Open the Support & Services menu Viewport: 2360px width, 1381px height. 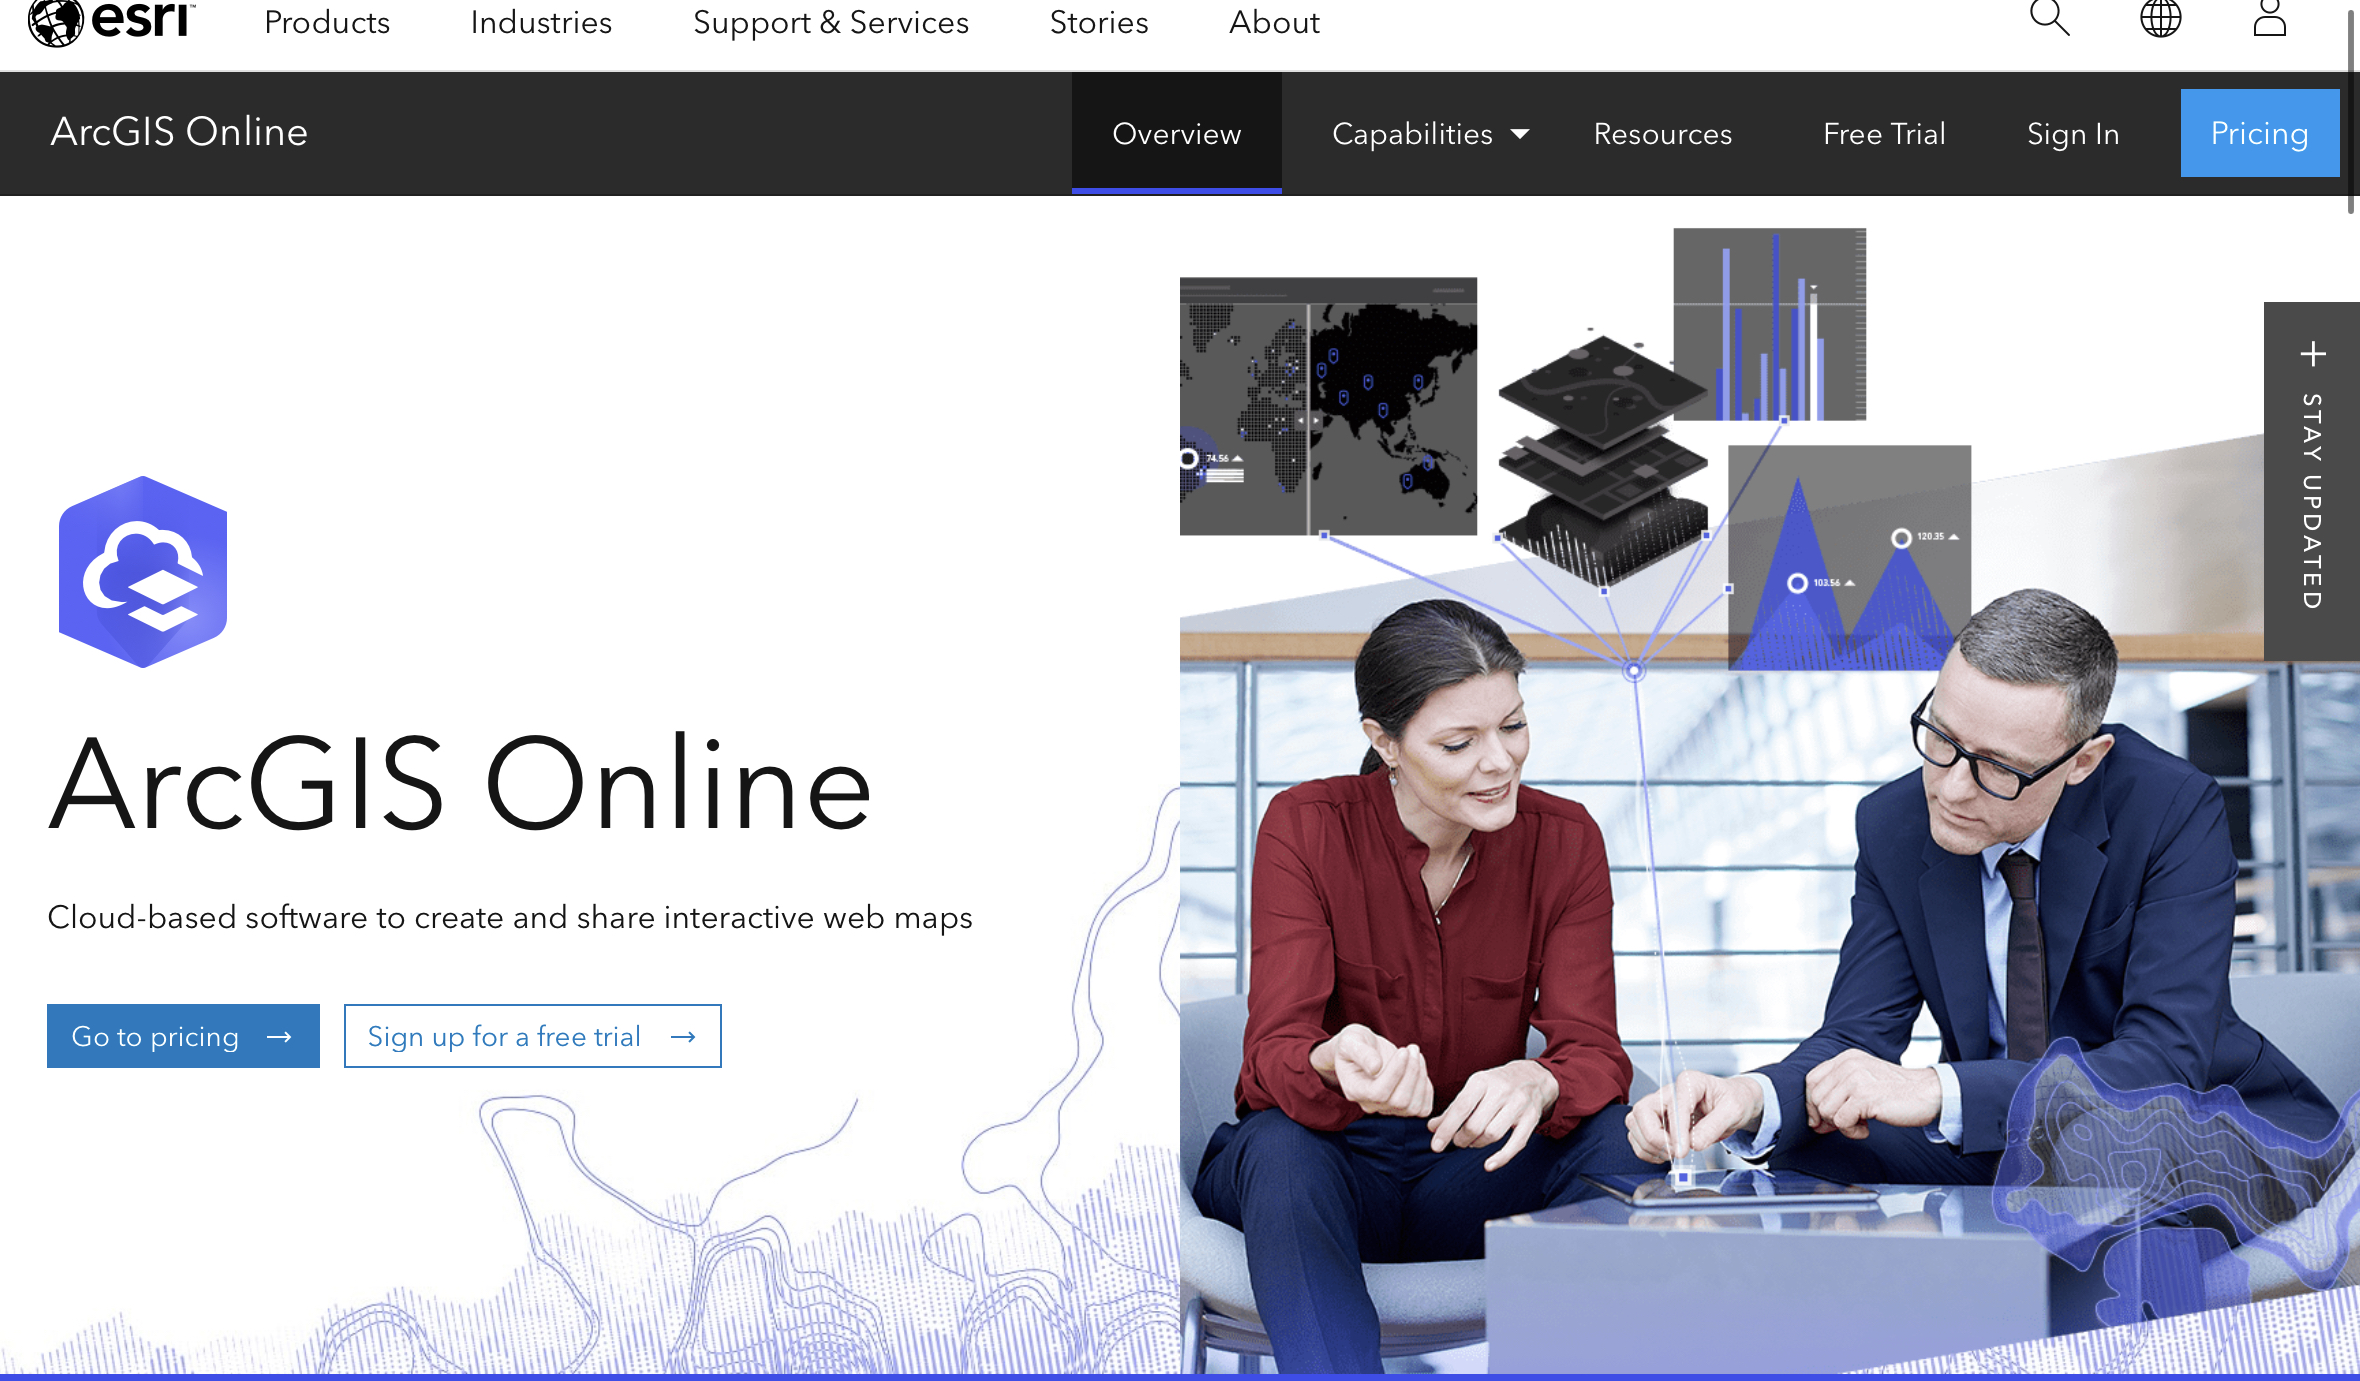(831, 22)
